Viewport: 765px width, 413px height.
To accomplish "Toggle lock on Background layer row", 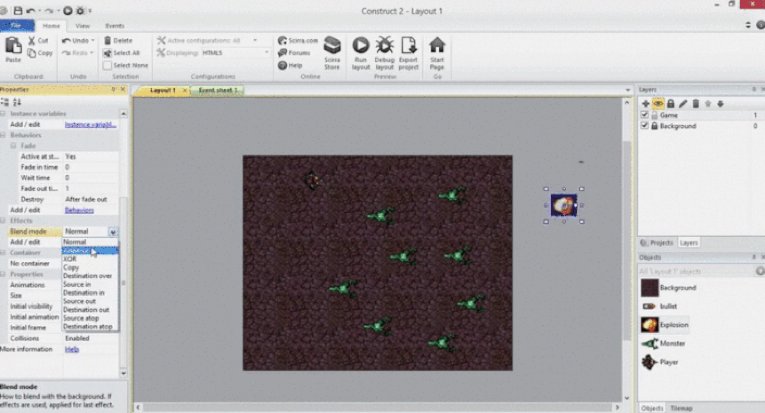I will [654, 126].
